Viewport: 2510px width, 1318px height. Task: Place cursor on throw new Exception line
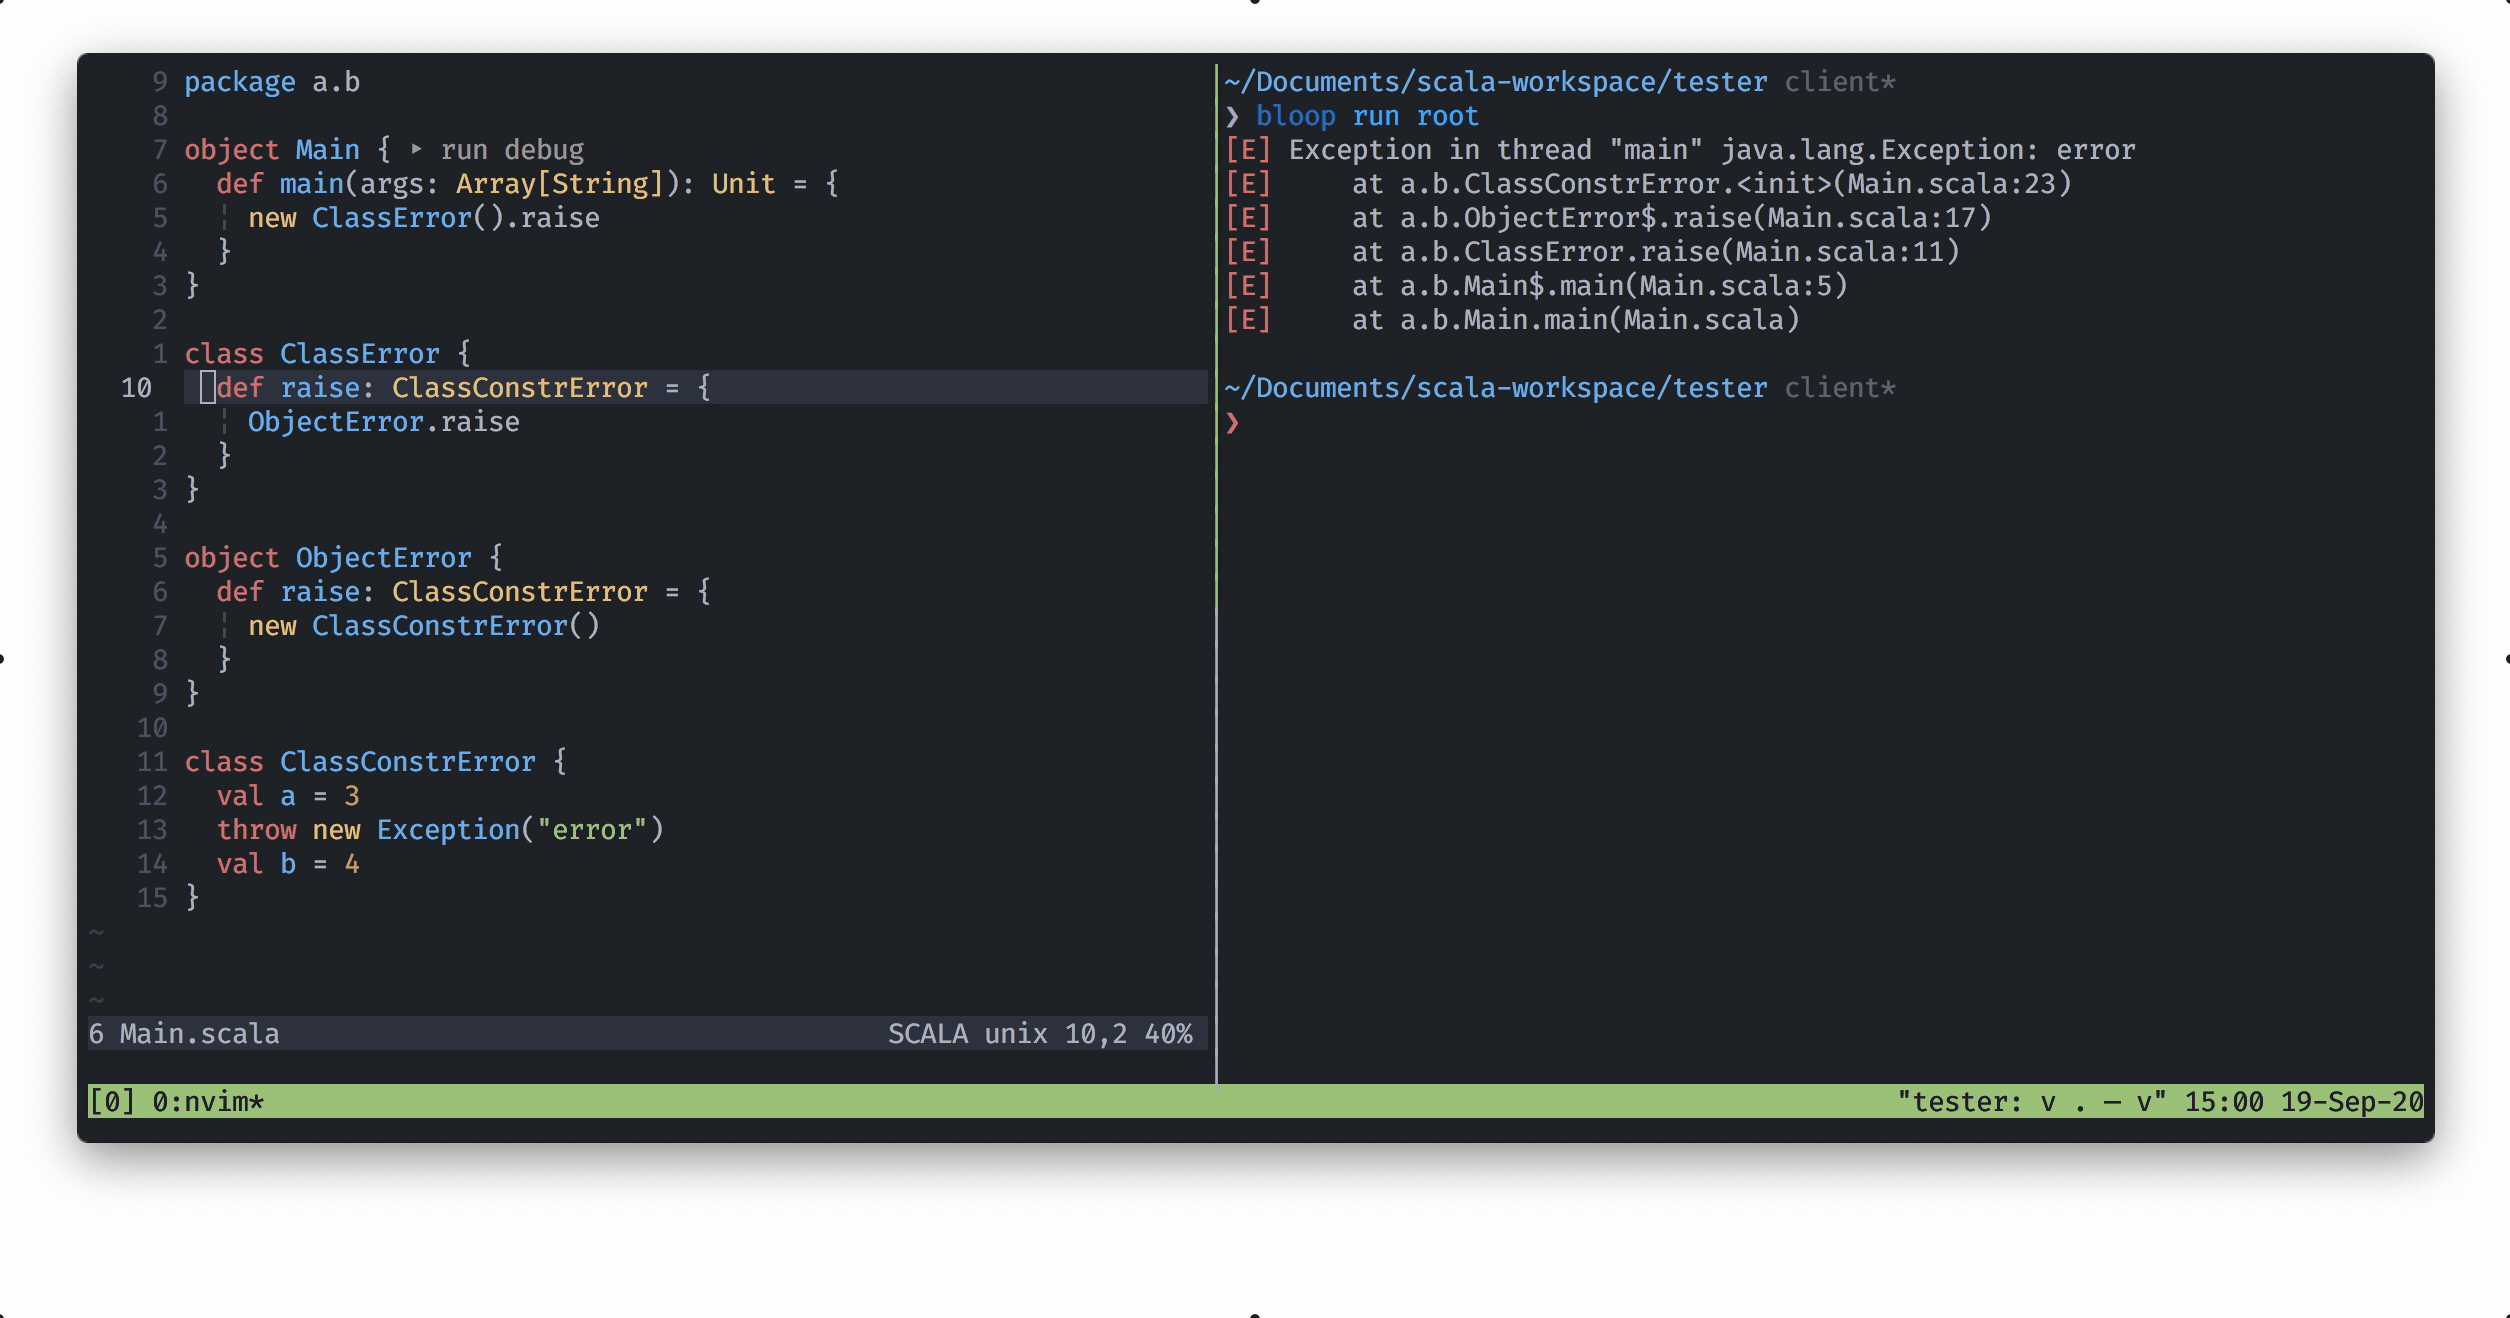coord(440,830)
